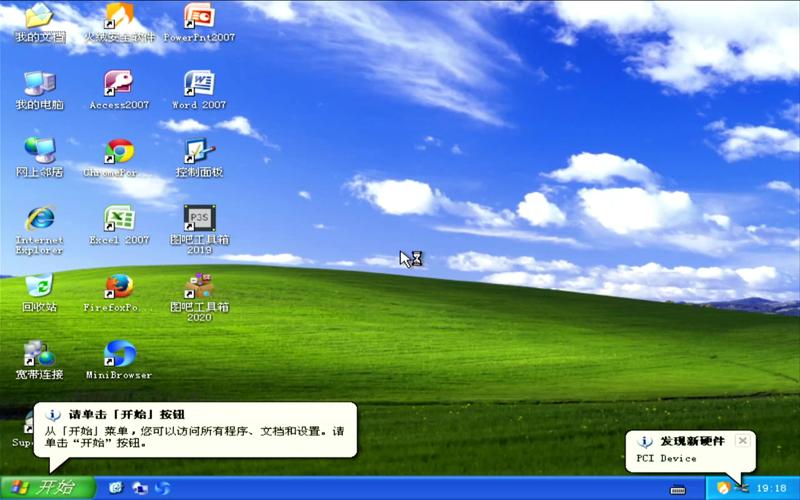Click the 发现新硬件 balloon title
This screenshot has width=800, height=500.
692,441
